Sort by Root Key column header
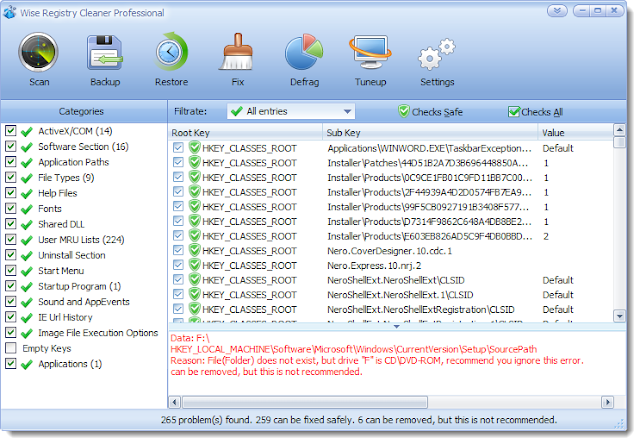 click(245, 133)
